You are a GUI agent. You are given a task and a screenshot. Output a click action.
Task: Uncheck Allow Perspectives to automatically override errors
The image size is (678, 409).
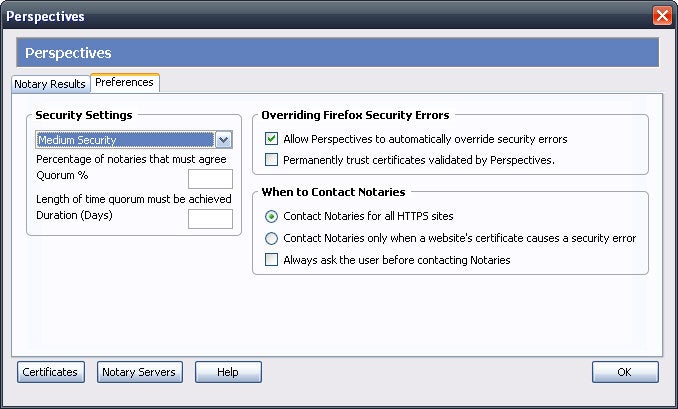click(272, 139)
